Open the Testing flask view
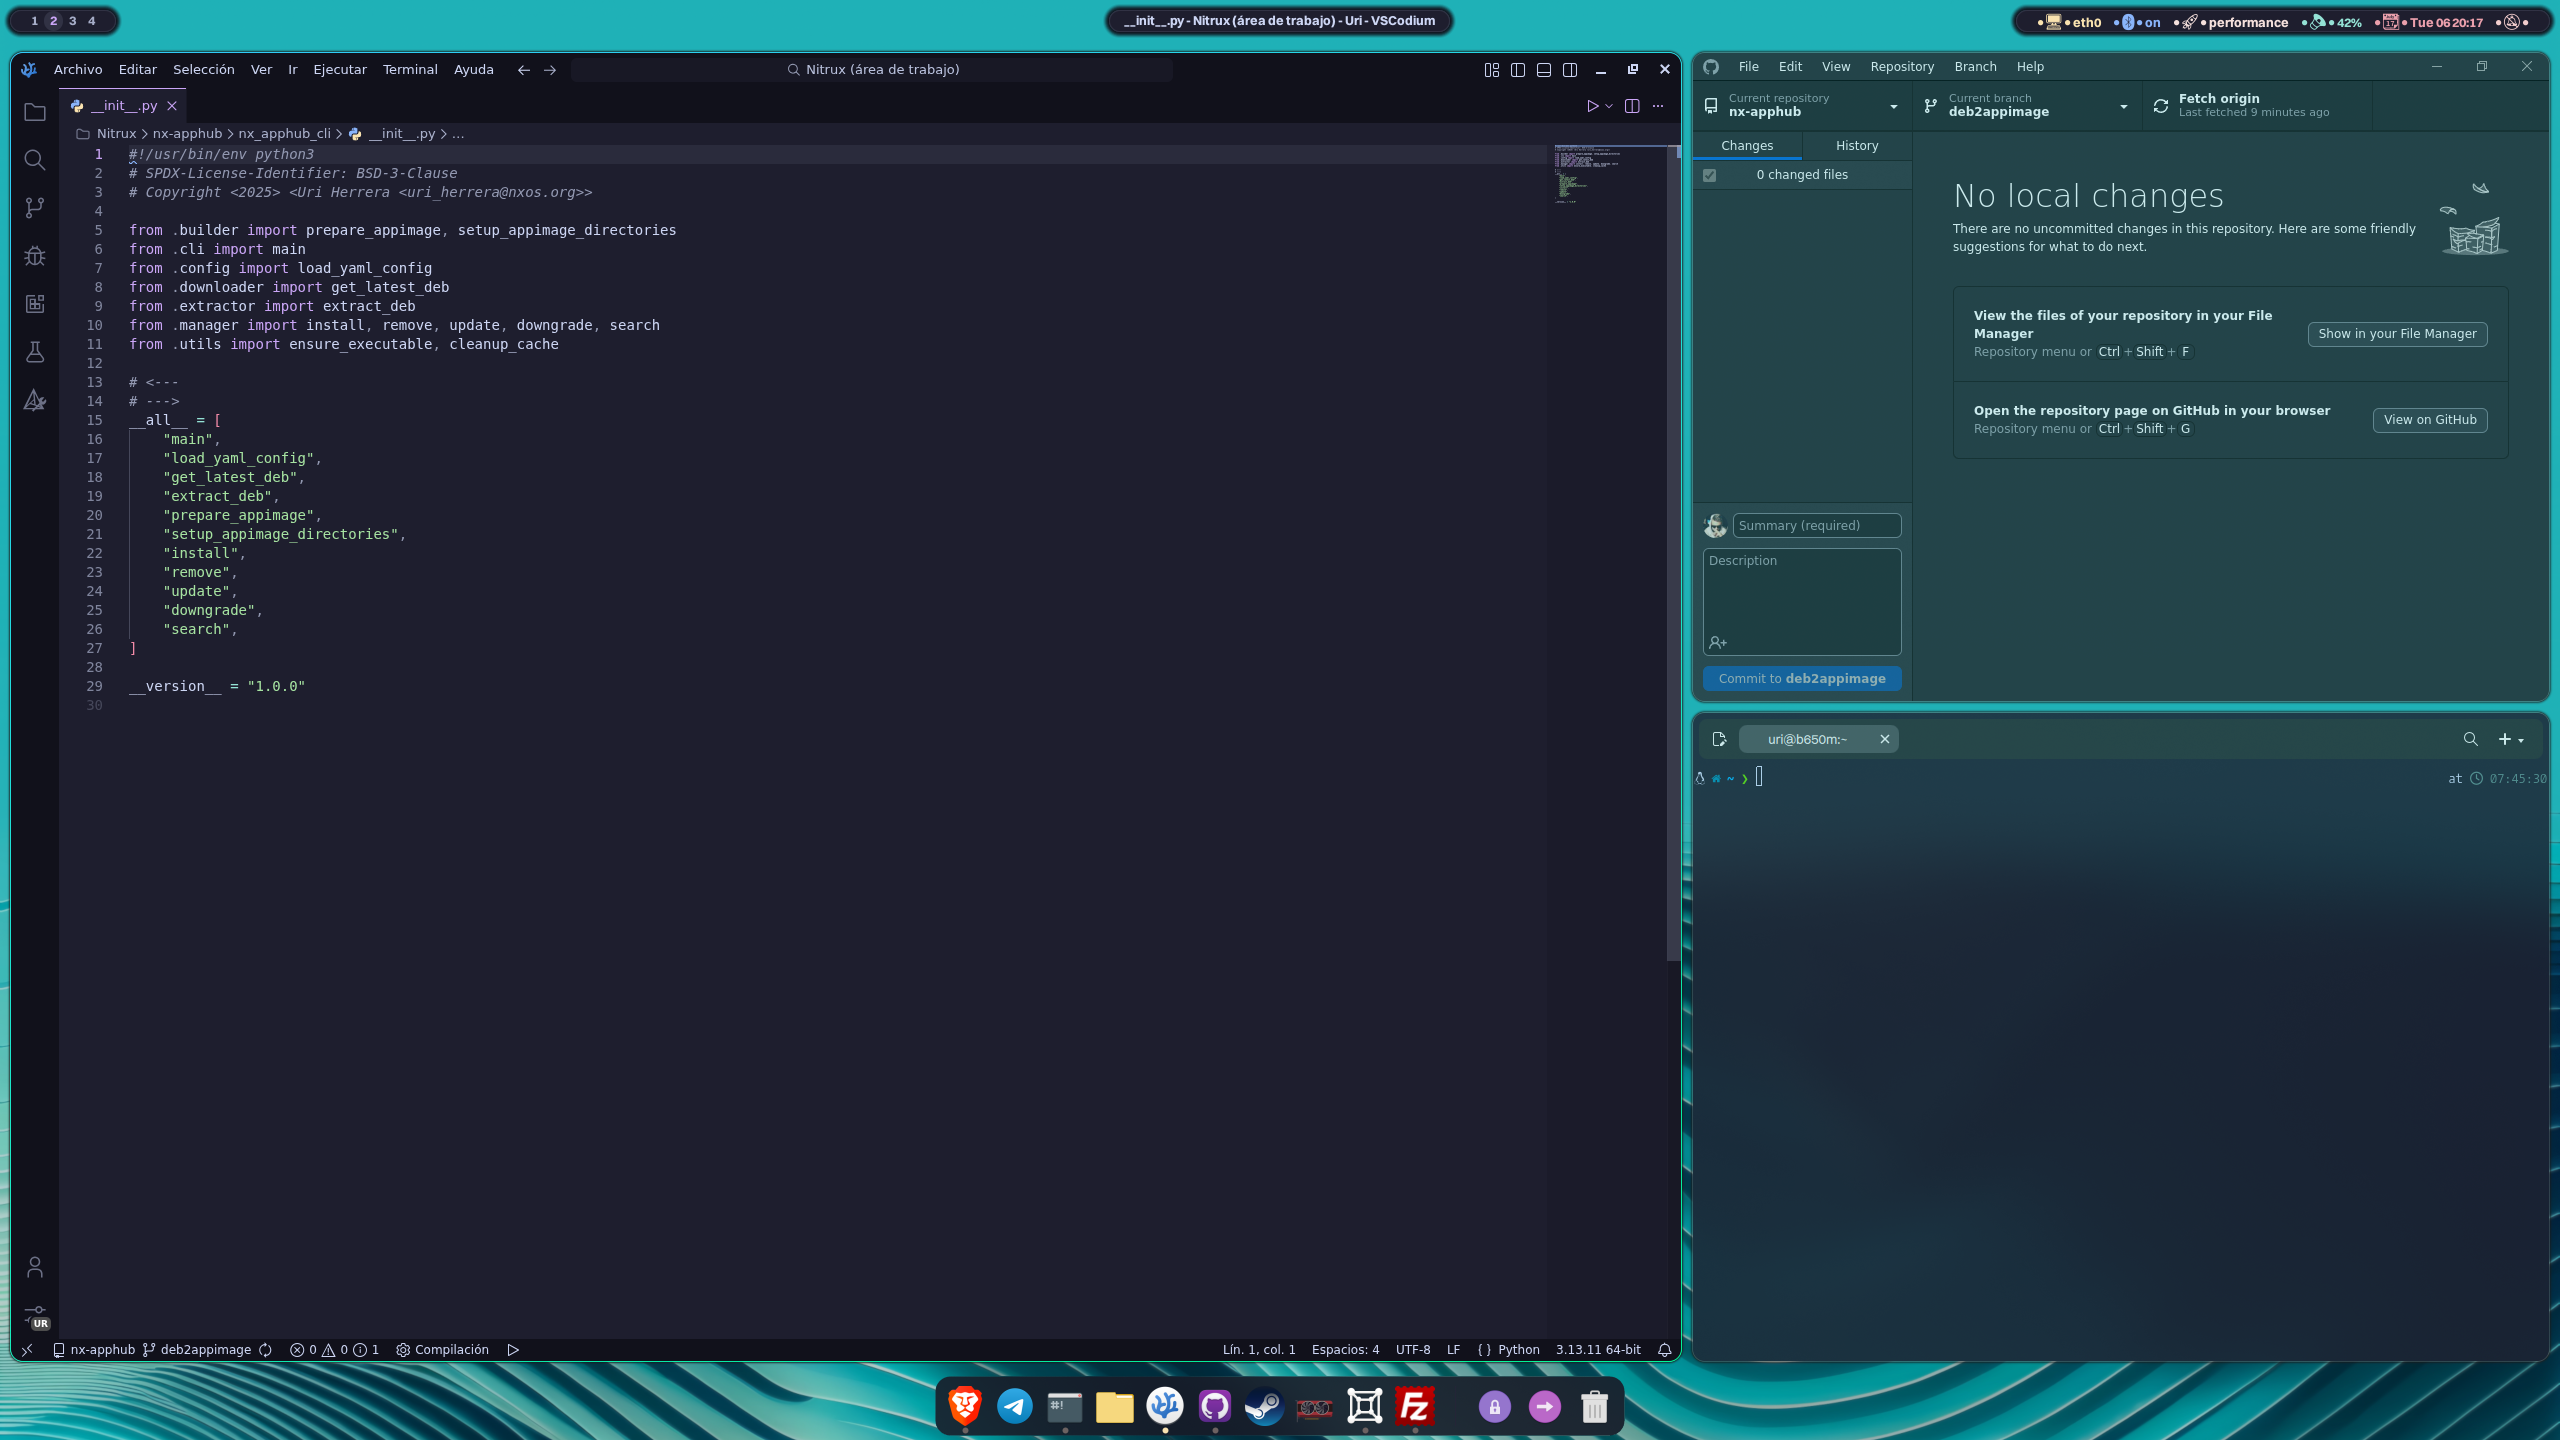Image resolution: width=2560 pixels, height=1440 pixels. 35,352
